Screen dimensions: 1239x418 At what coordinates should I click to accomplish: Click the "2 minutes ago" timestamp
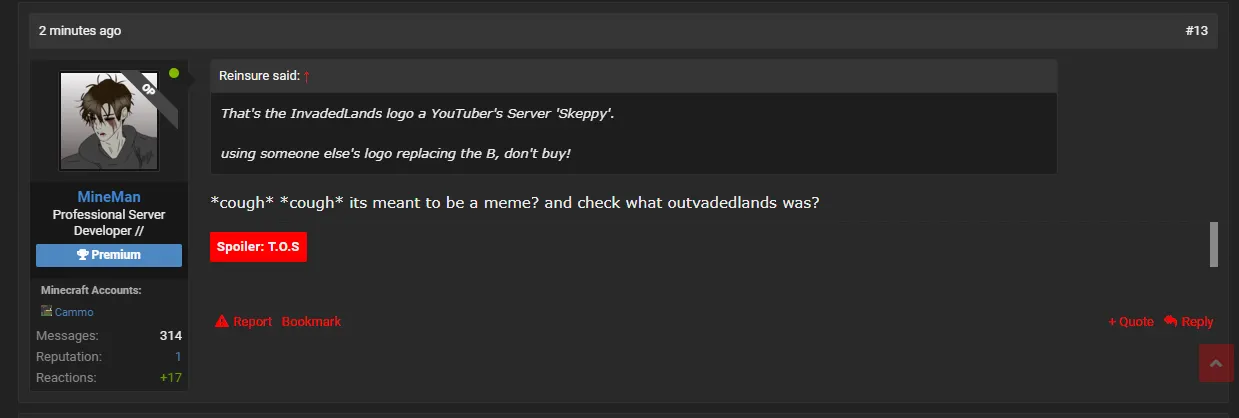(80, 31)
